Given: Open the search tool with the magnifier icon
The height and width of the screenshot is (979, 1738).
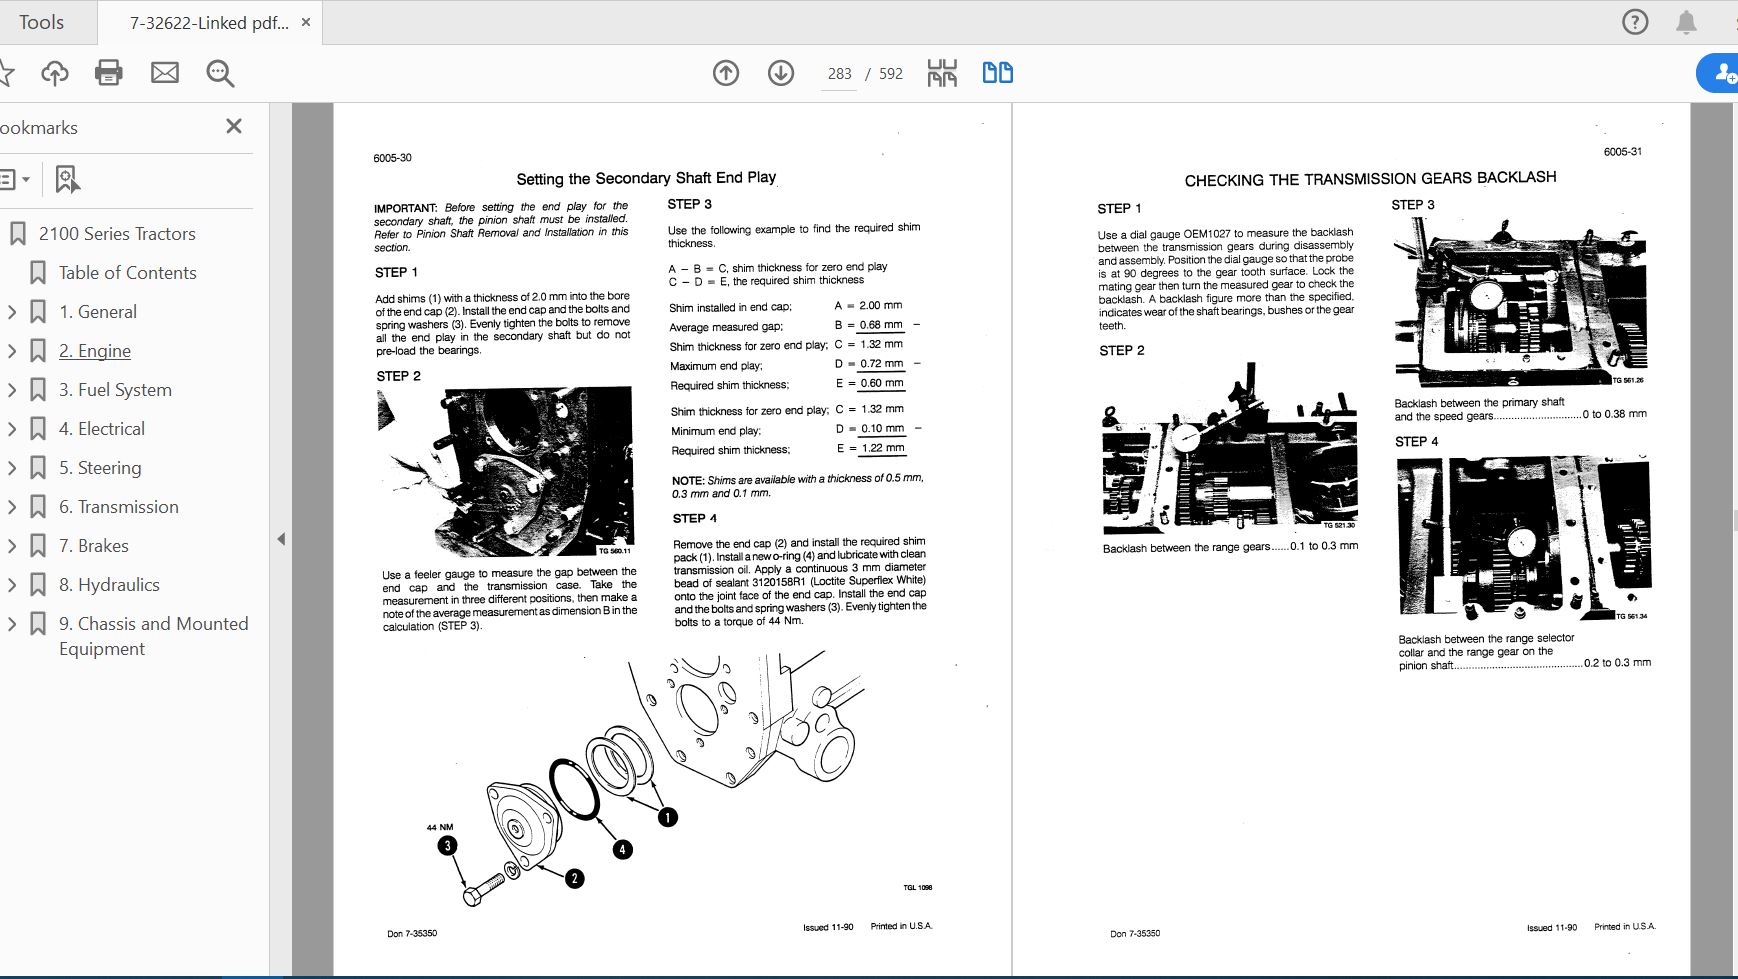Looking at the screenshot, I should point(220,72).
